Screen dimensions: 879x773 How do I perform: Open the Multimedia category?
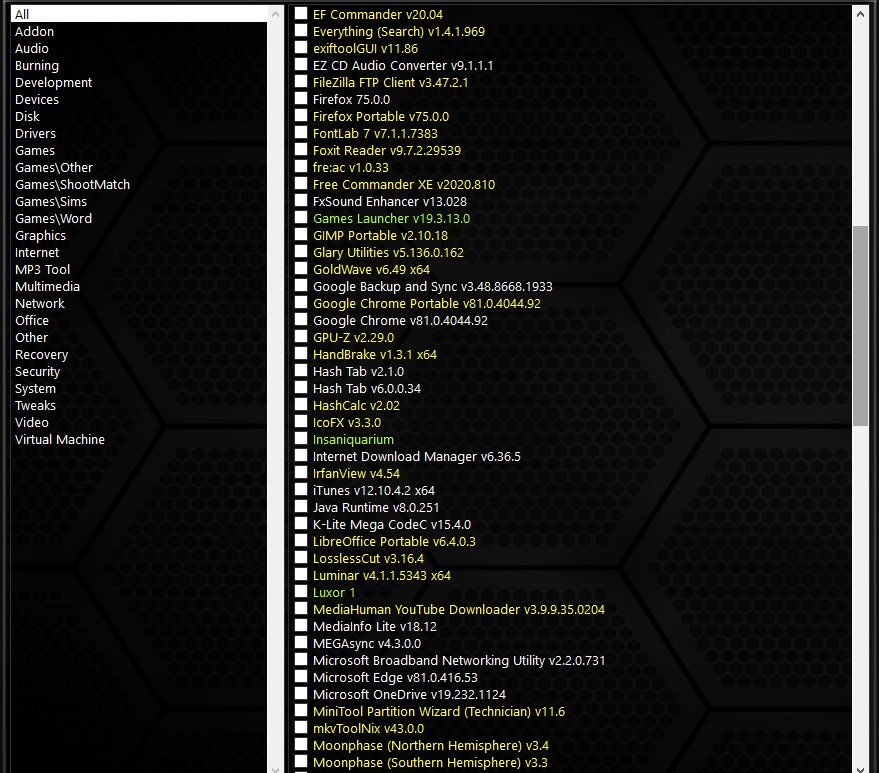(47, 286)
